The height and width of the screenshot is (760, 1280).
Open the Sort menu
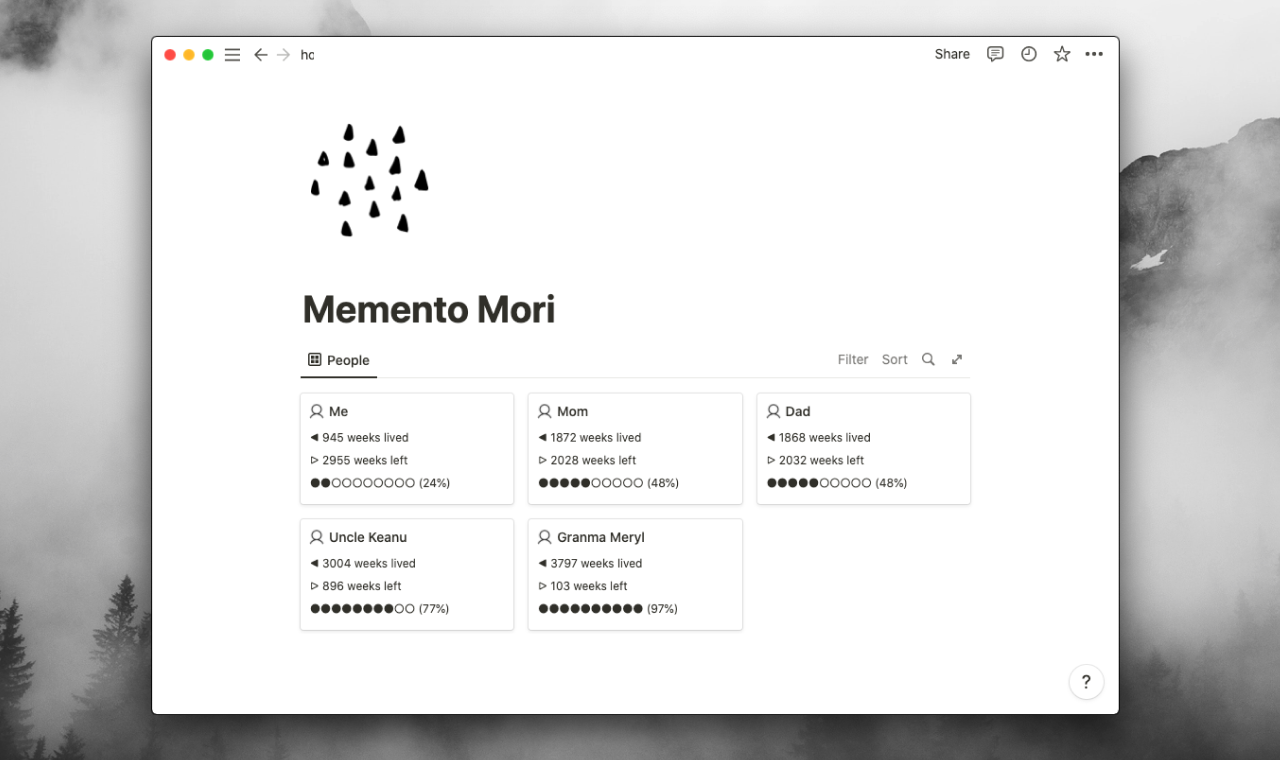click(894, 359)
